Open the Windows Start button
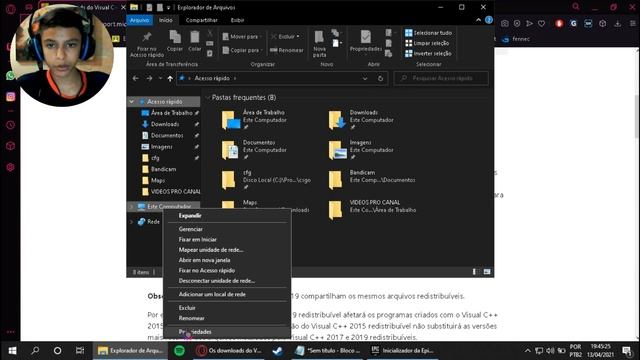Screen dimensions: 640x360 coord(12,351)
